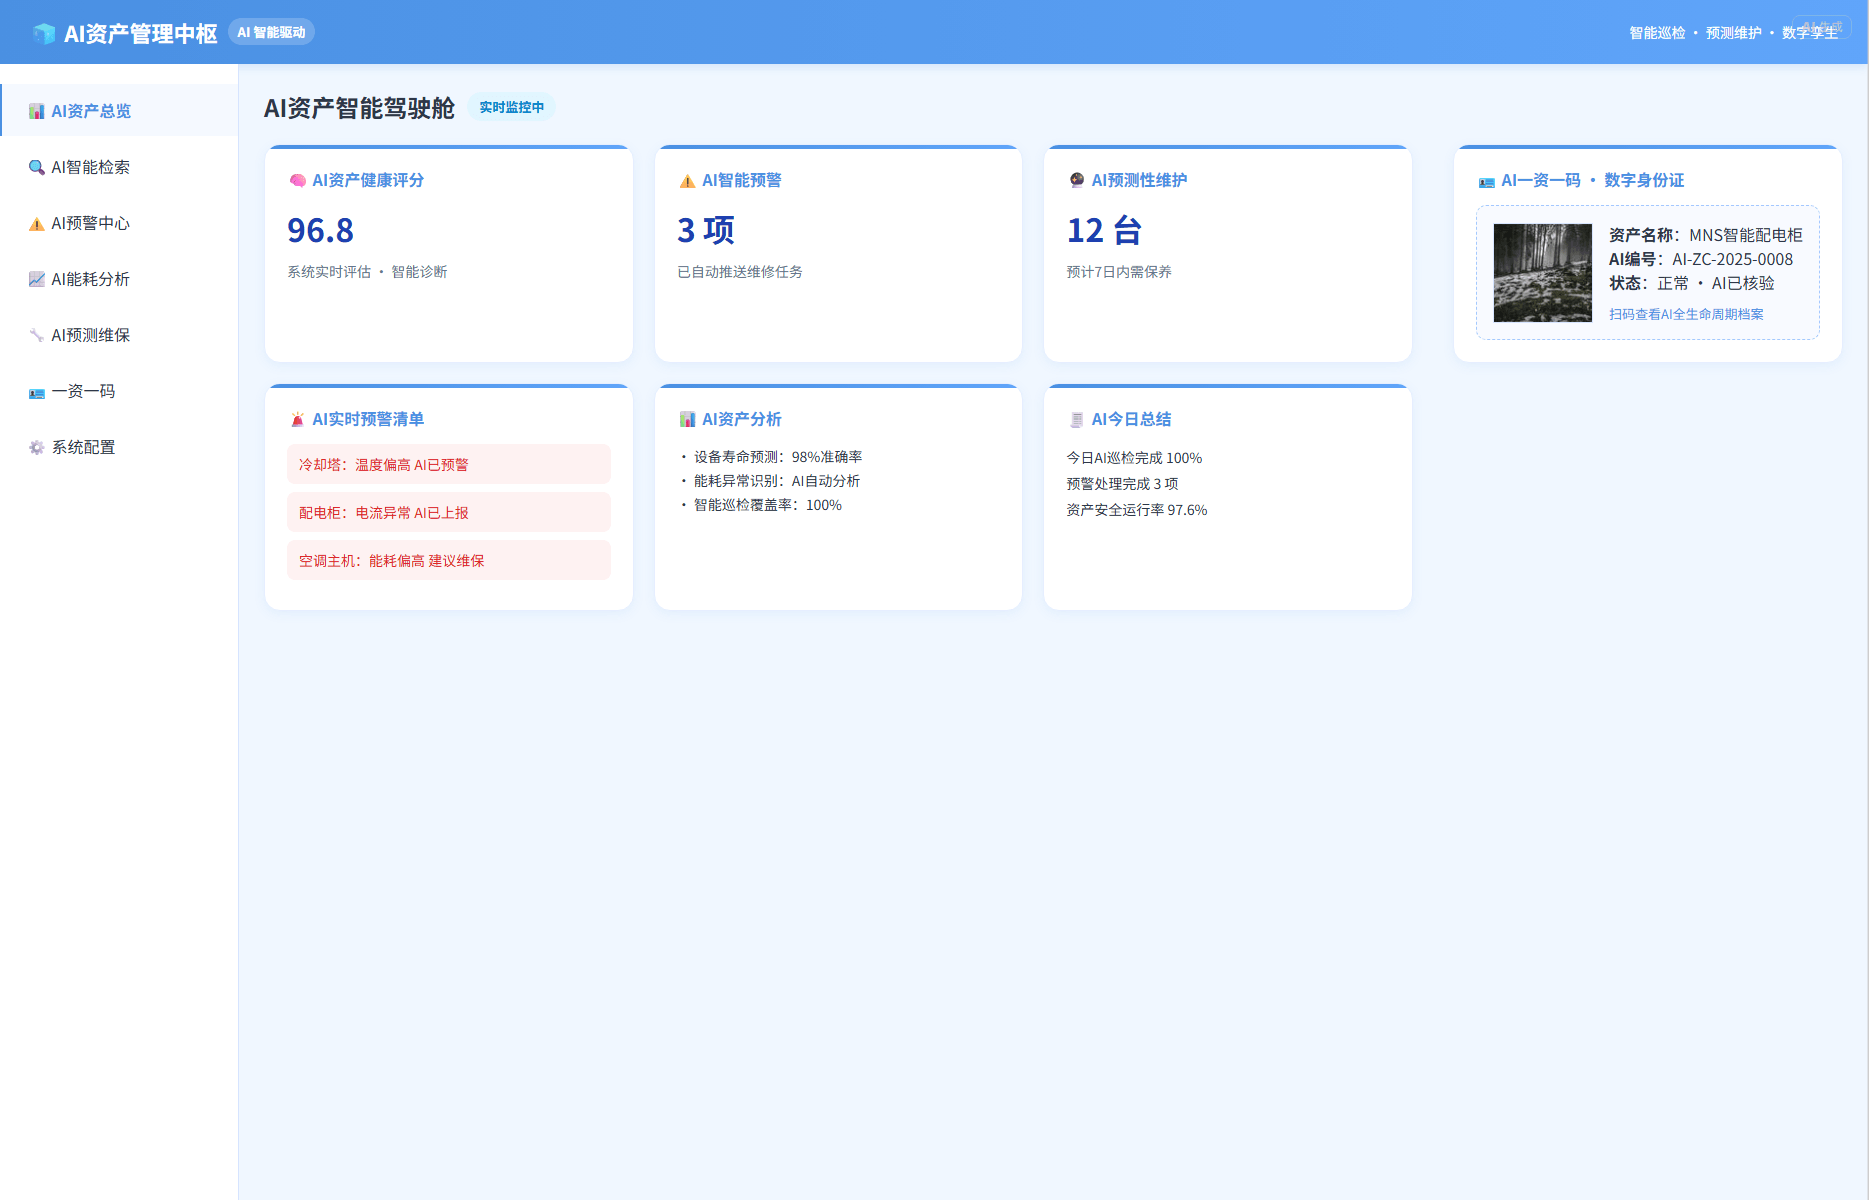
Task: Click the magnifier icon beside AI智能检索
Action: 37,167
